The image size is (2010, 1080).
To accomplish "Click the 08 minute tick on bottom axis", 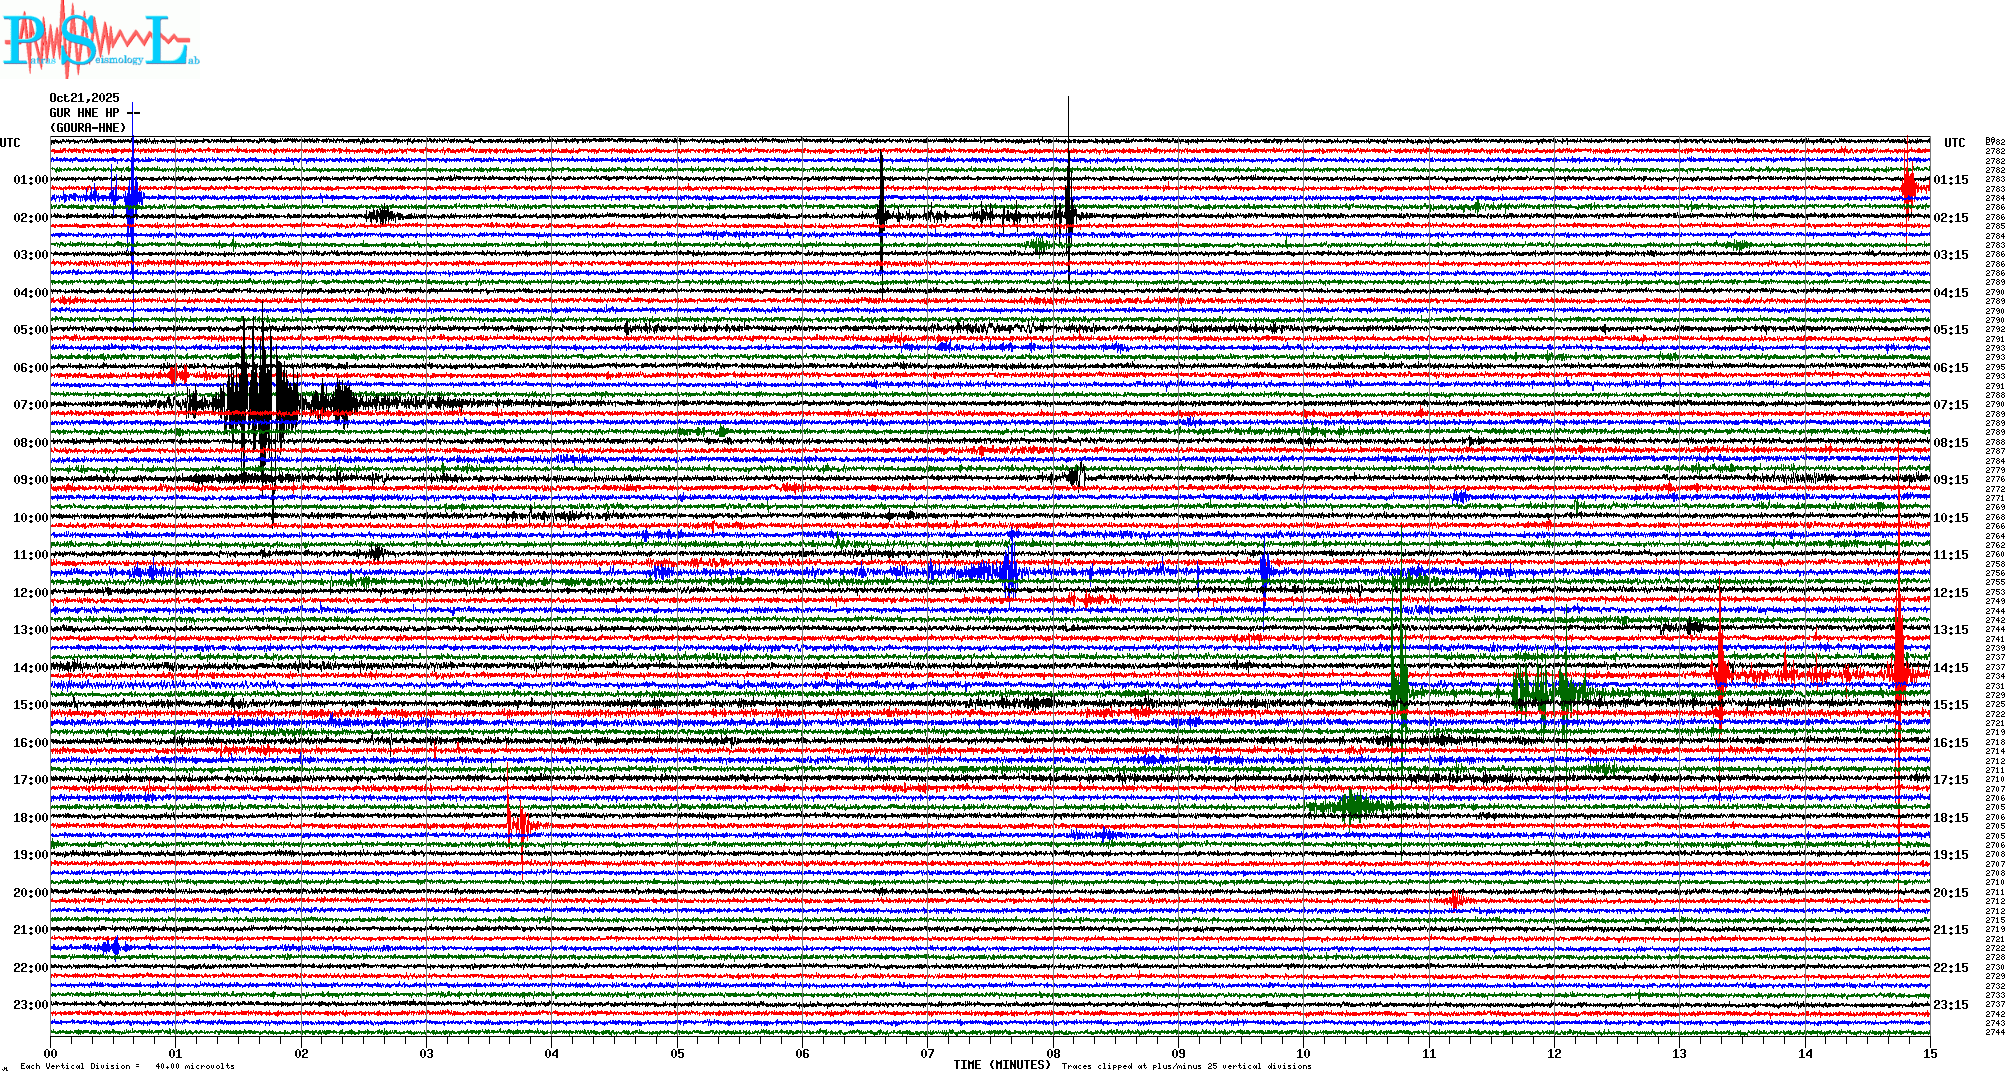I will click(x=1053, y=1053).
